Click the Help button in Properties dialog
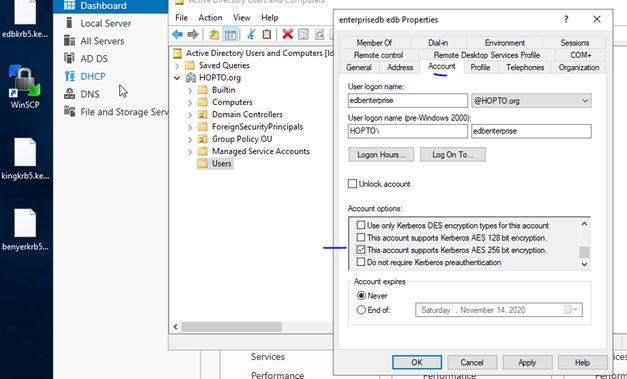The image size is (627, 379). tap(582, 362)
